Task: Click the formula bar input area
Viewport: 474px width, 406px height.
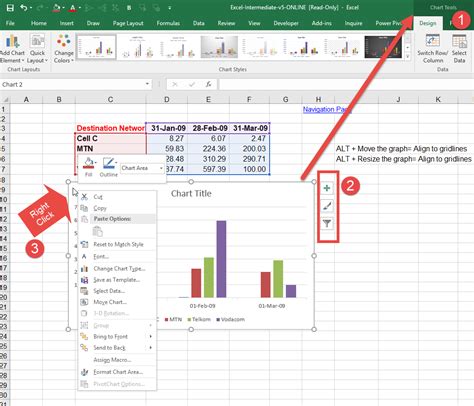Action: click(346, 84)
